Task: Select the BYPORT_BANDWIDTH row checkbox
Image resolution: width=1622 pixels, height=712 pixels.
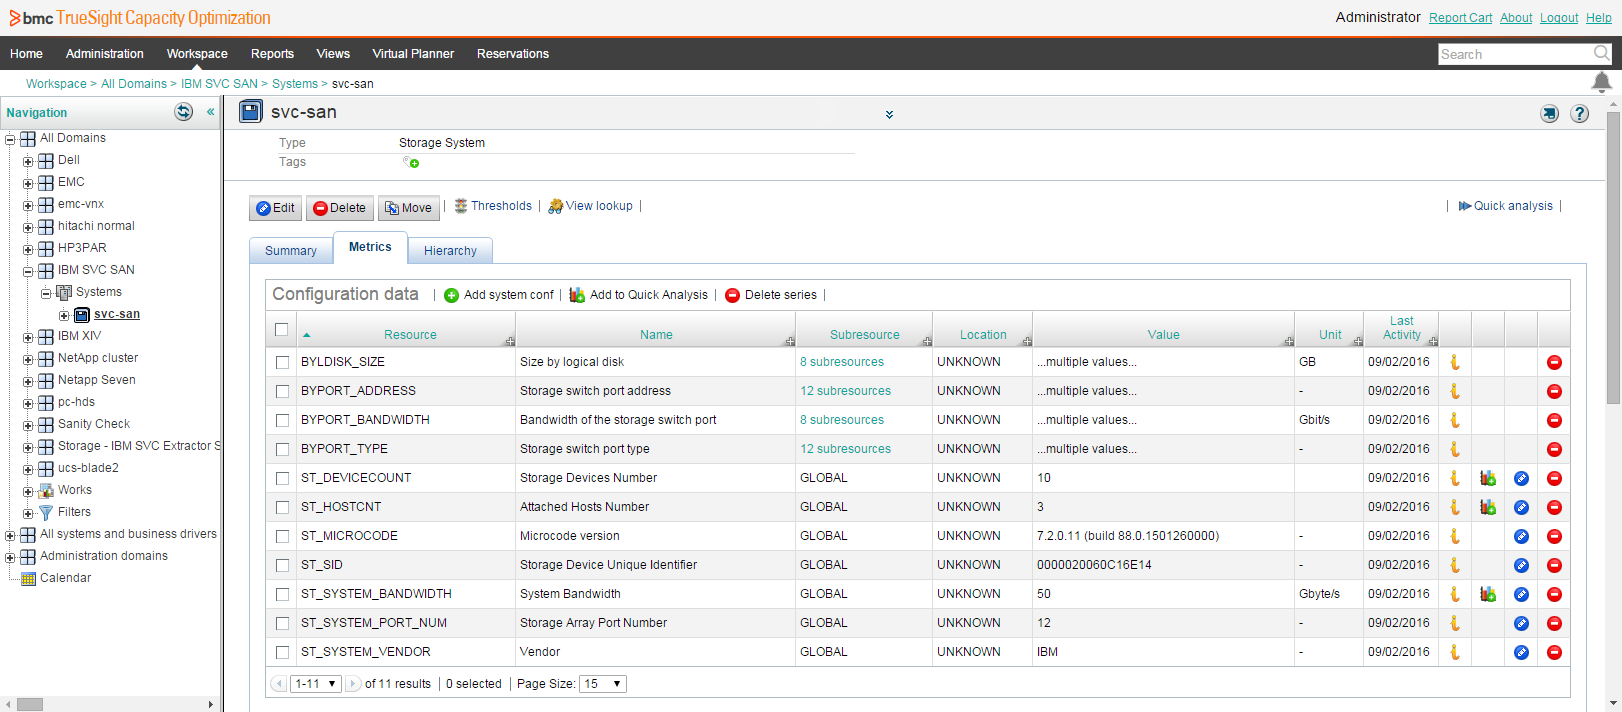Action: pos(282,420)
